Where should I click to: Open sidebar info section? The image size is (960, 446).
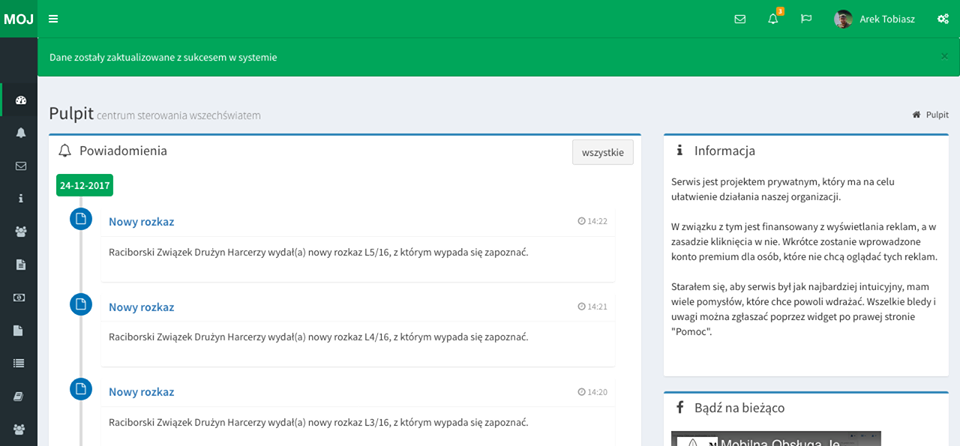(20, 199)
